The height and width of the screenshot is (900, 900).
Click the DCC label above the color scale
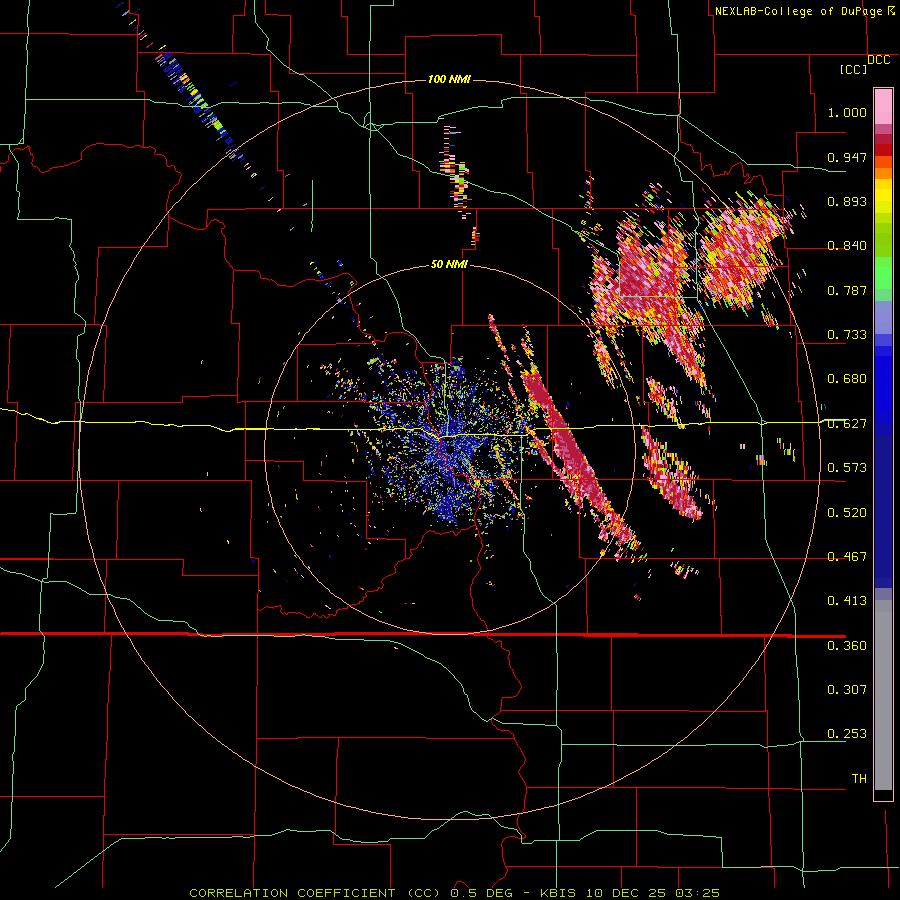pos(878,60)
